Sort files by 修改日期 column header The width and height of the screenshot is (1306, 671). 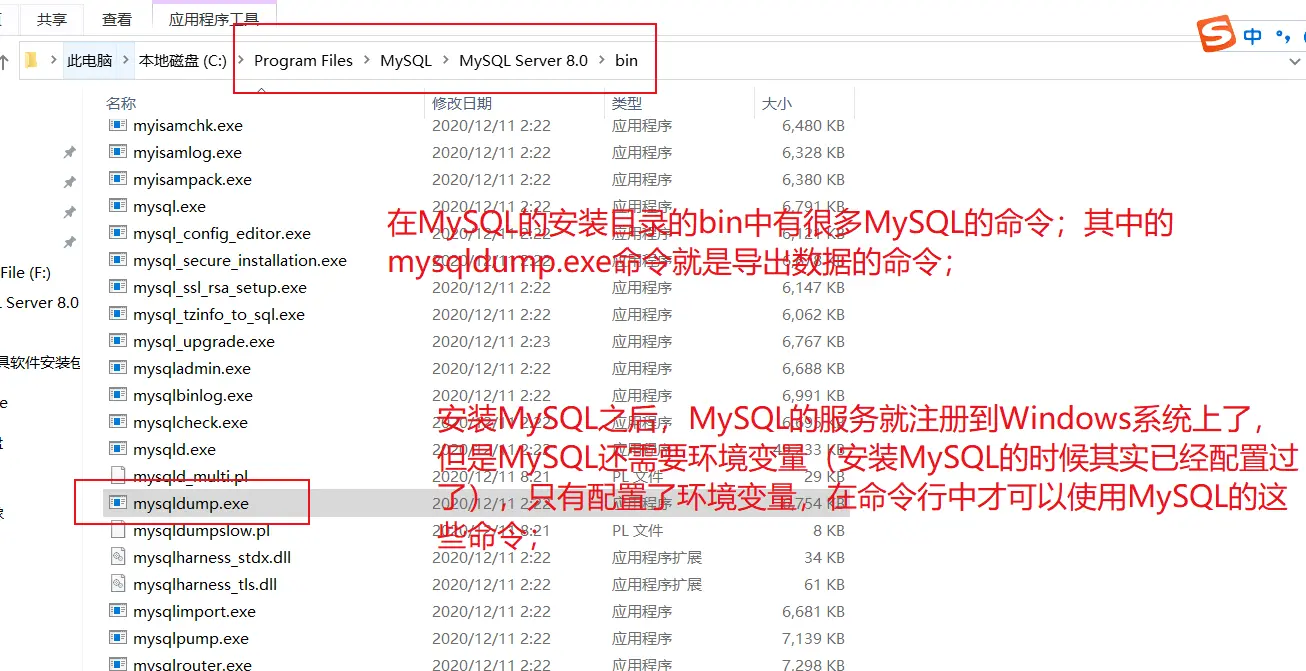[x=462, y=103]
